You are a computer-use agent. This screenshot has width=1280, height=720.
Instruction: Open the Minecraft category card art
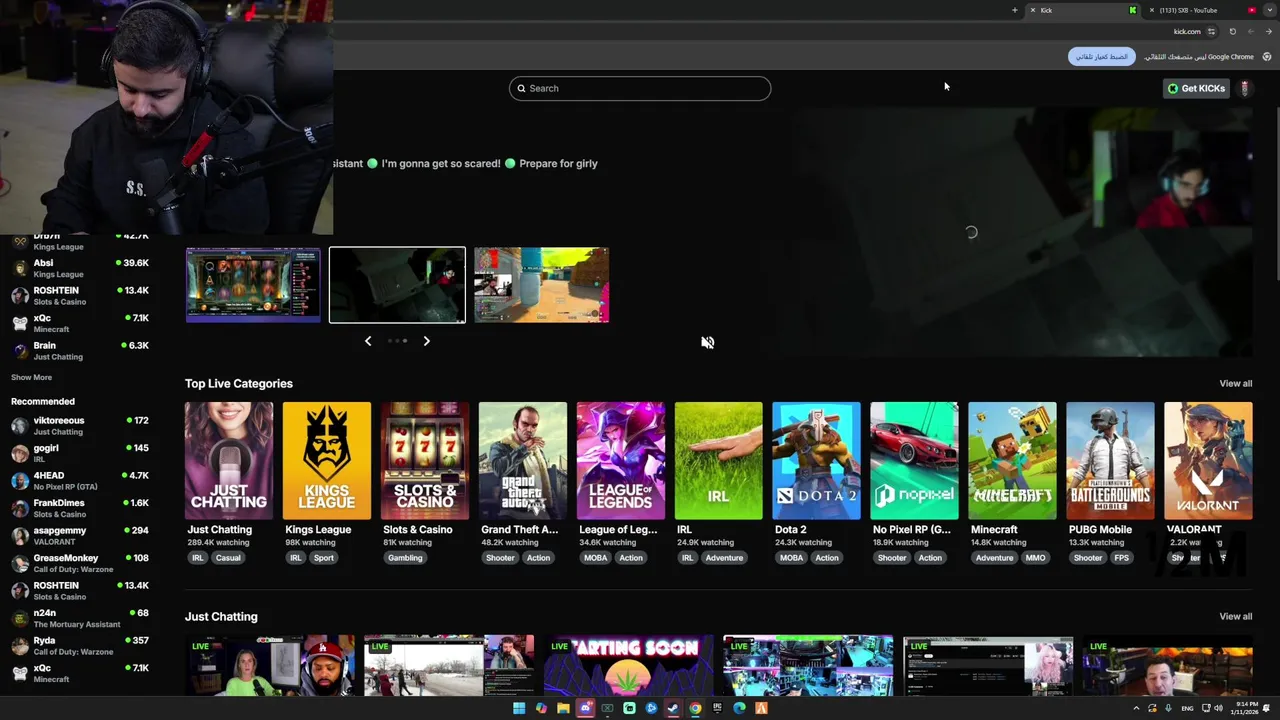(x=1012, y=461)
